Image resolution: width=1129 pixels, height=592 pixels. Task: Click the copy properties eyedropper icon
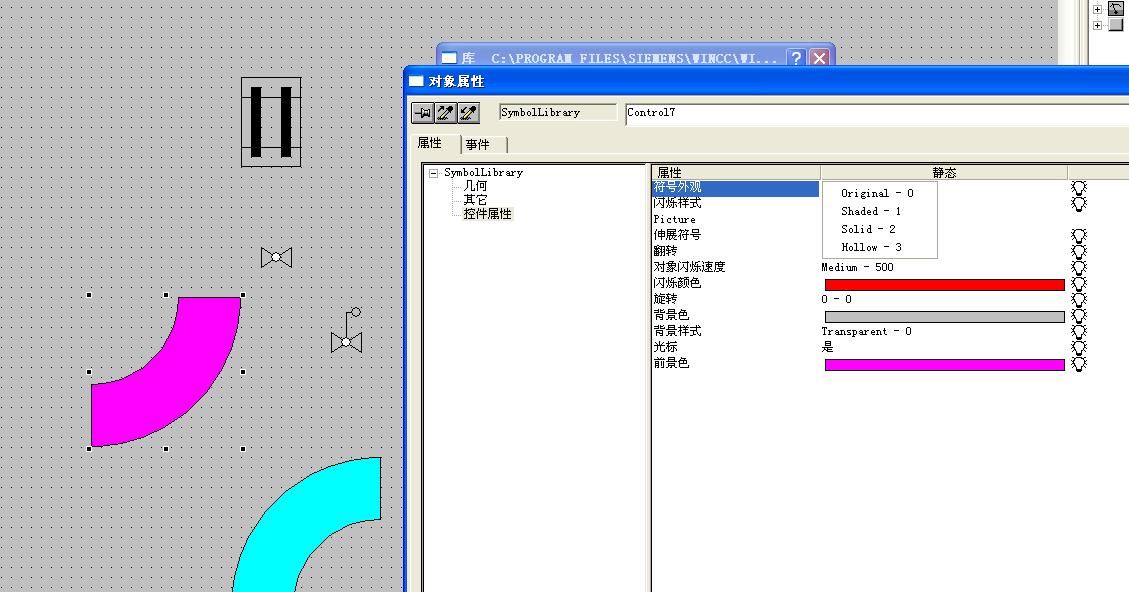click(445, 112)
